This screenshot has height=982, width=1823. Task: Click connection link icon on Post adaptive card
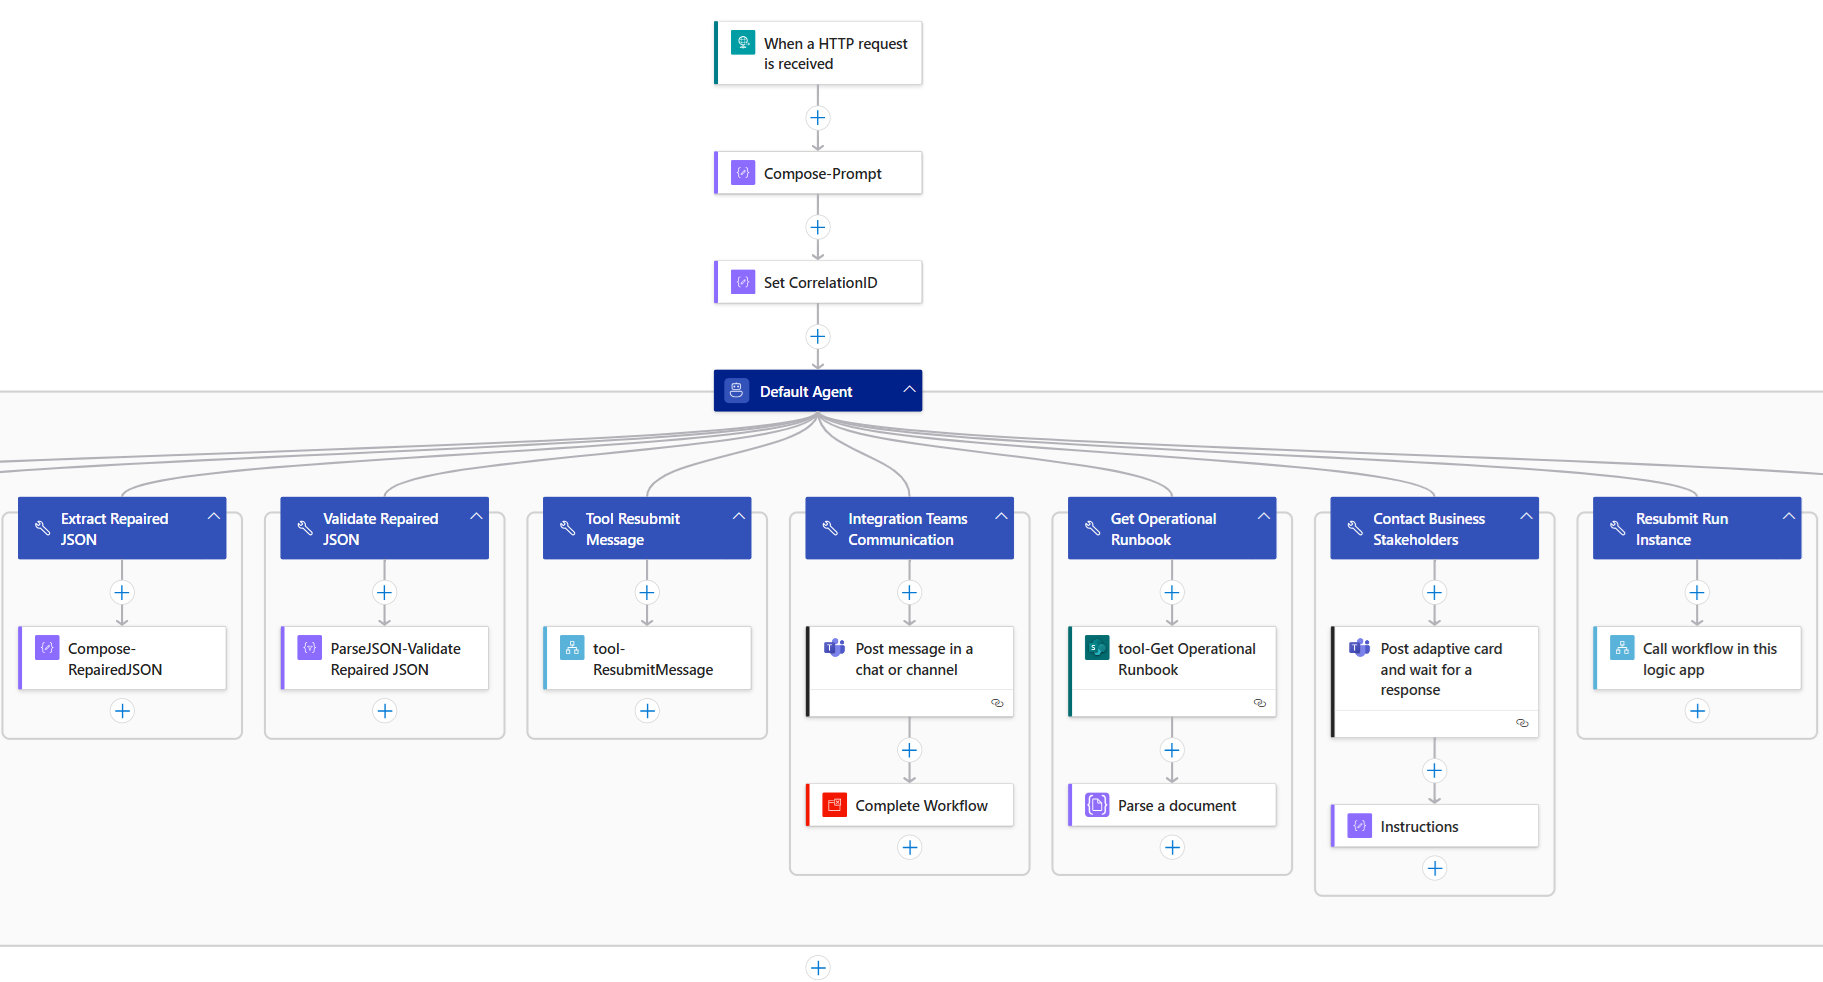(1522, 723)
